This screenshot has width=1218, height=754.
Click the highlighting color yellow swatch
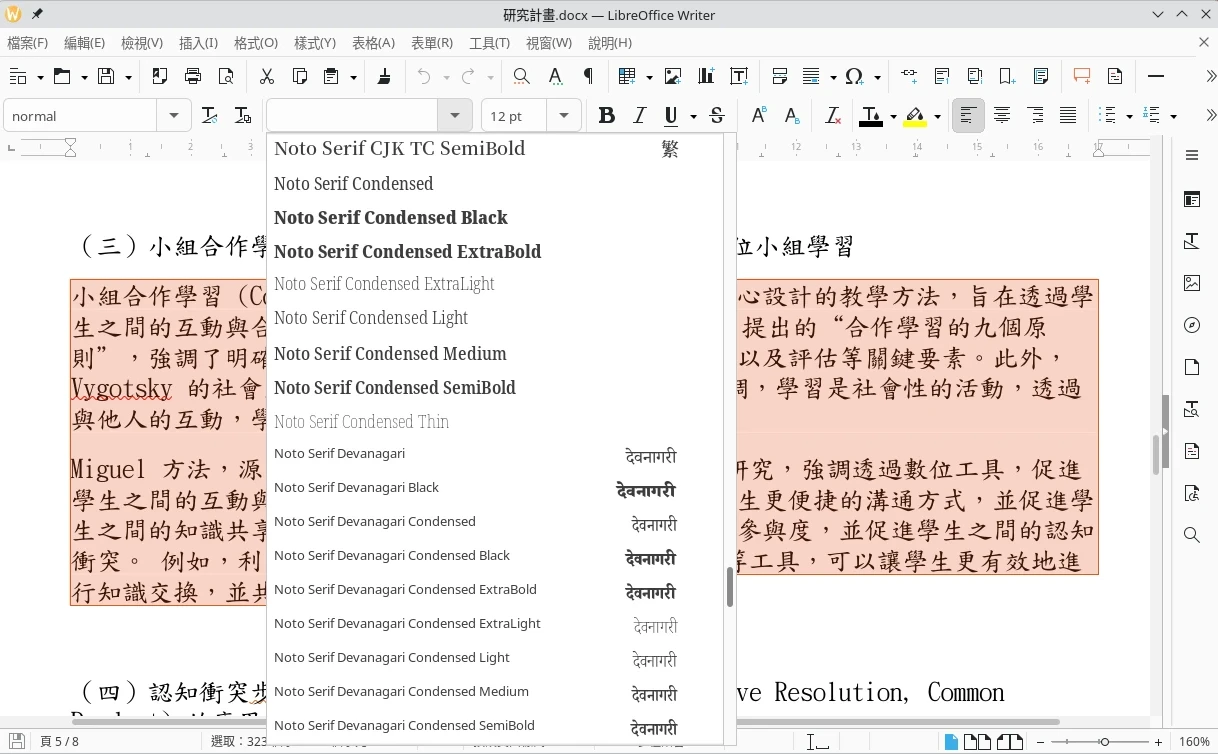click(x=915, y=116)
